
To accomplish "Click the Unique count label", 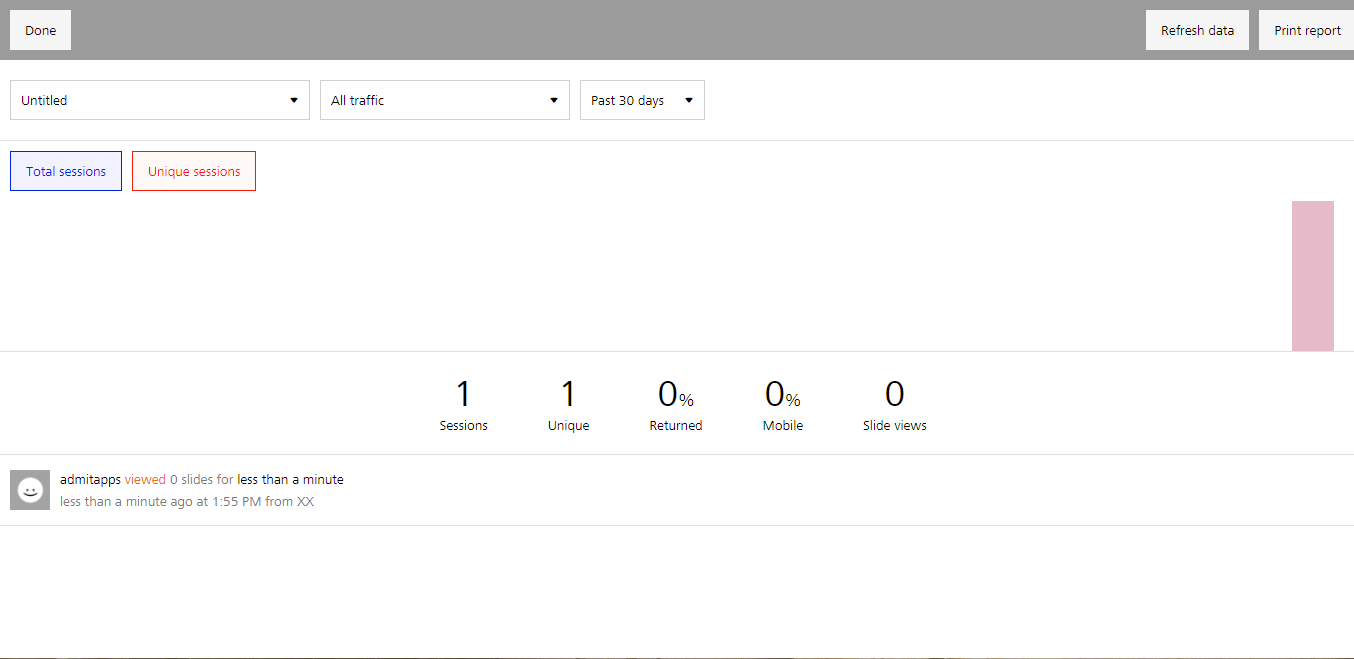I will [x=568, y=426].
